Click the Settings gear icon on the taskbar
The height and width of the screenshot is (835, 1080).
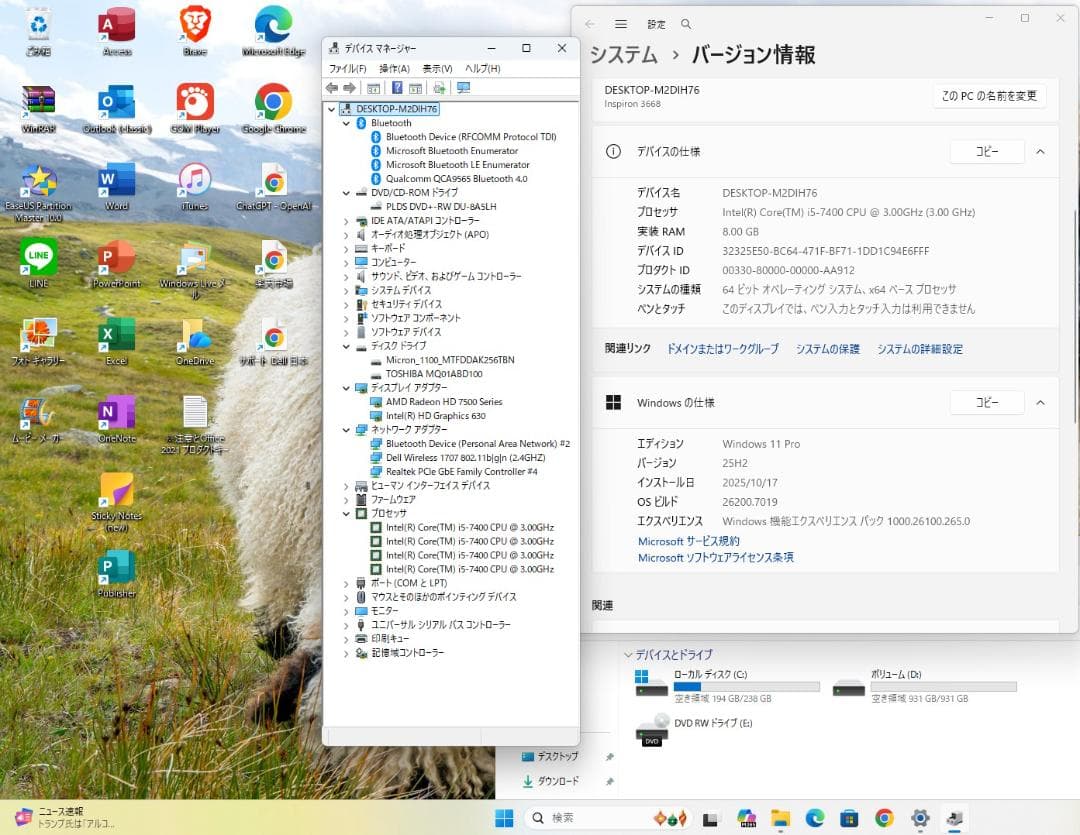(919, 818)
